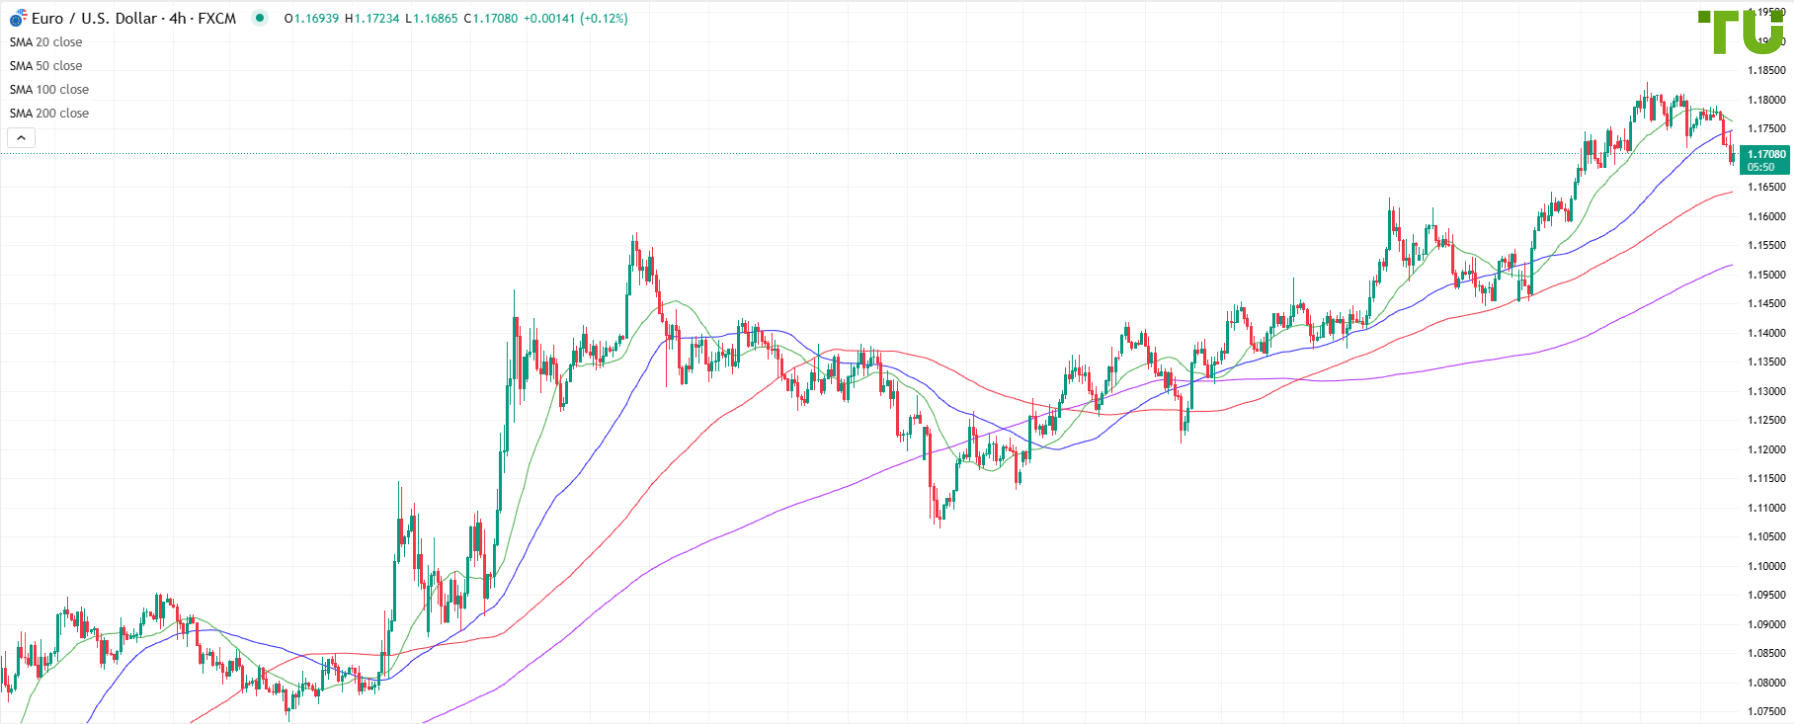Click the 1.16000 price axis label
The height and width of the screenshot is (724, 1794).
tap(1766, 216)
